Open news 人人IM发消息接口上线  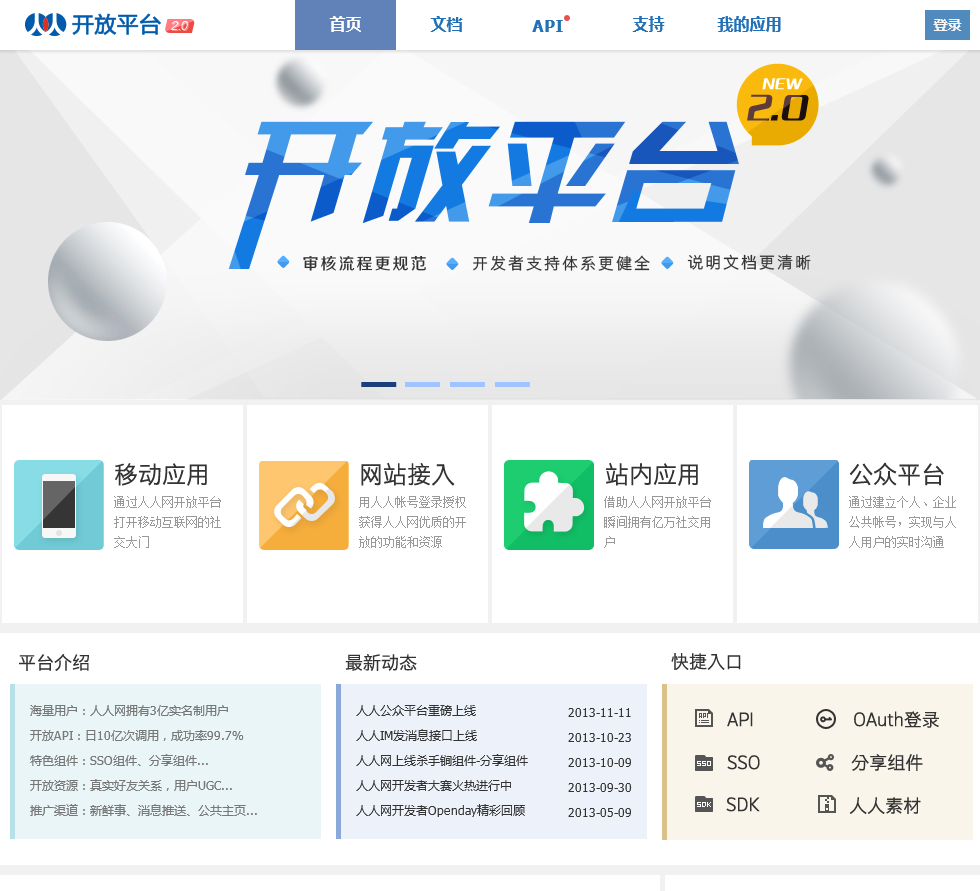click(x=416, y=735)
